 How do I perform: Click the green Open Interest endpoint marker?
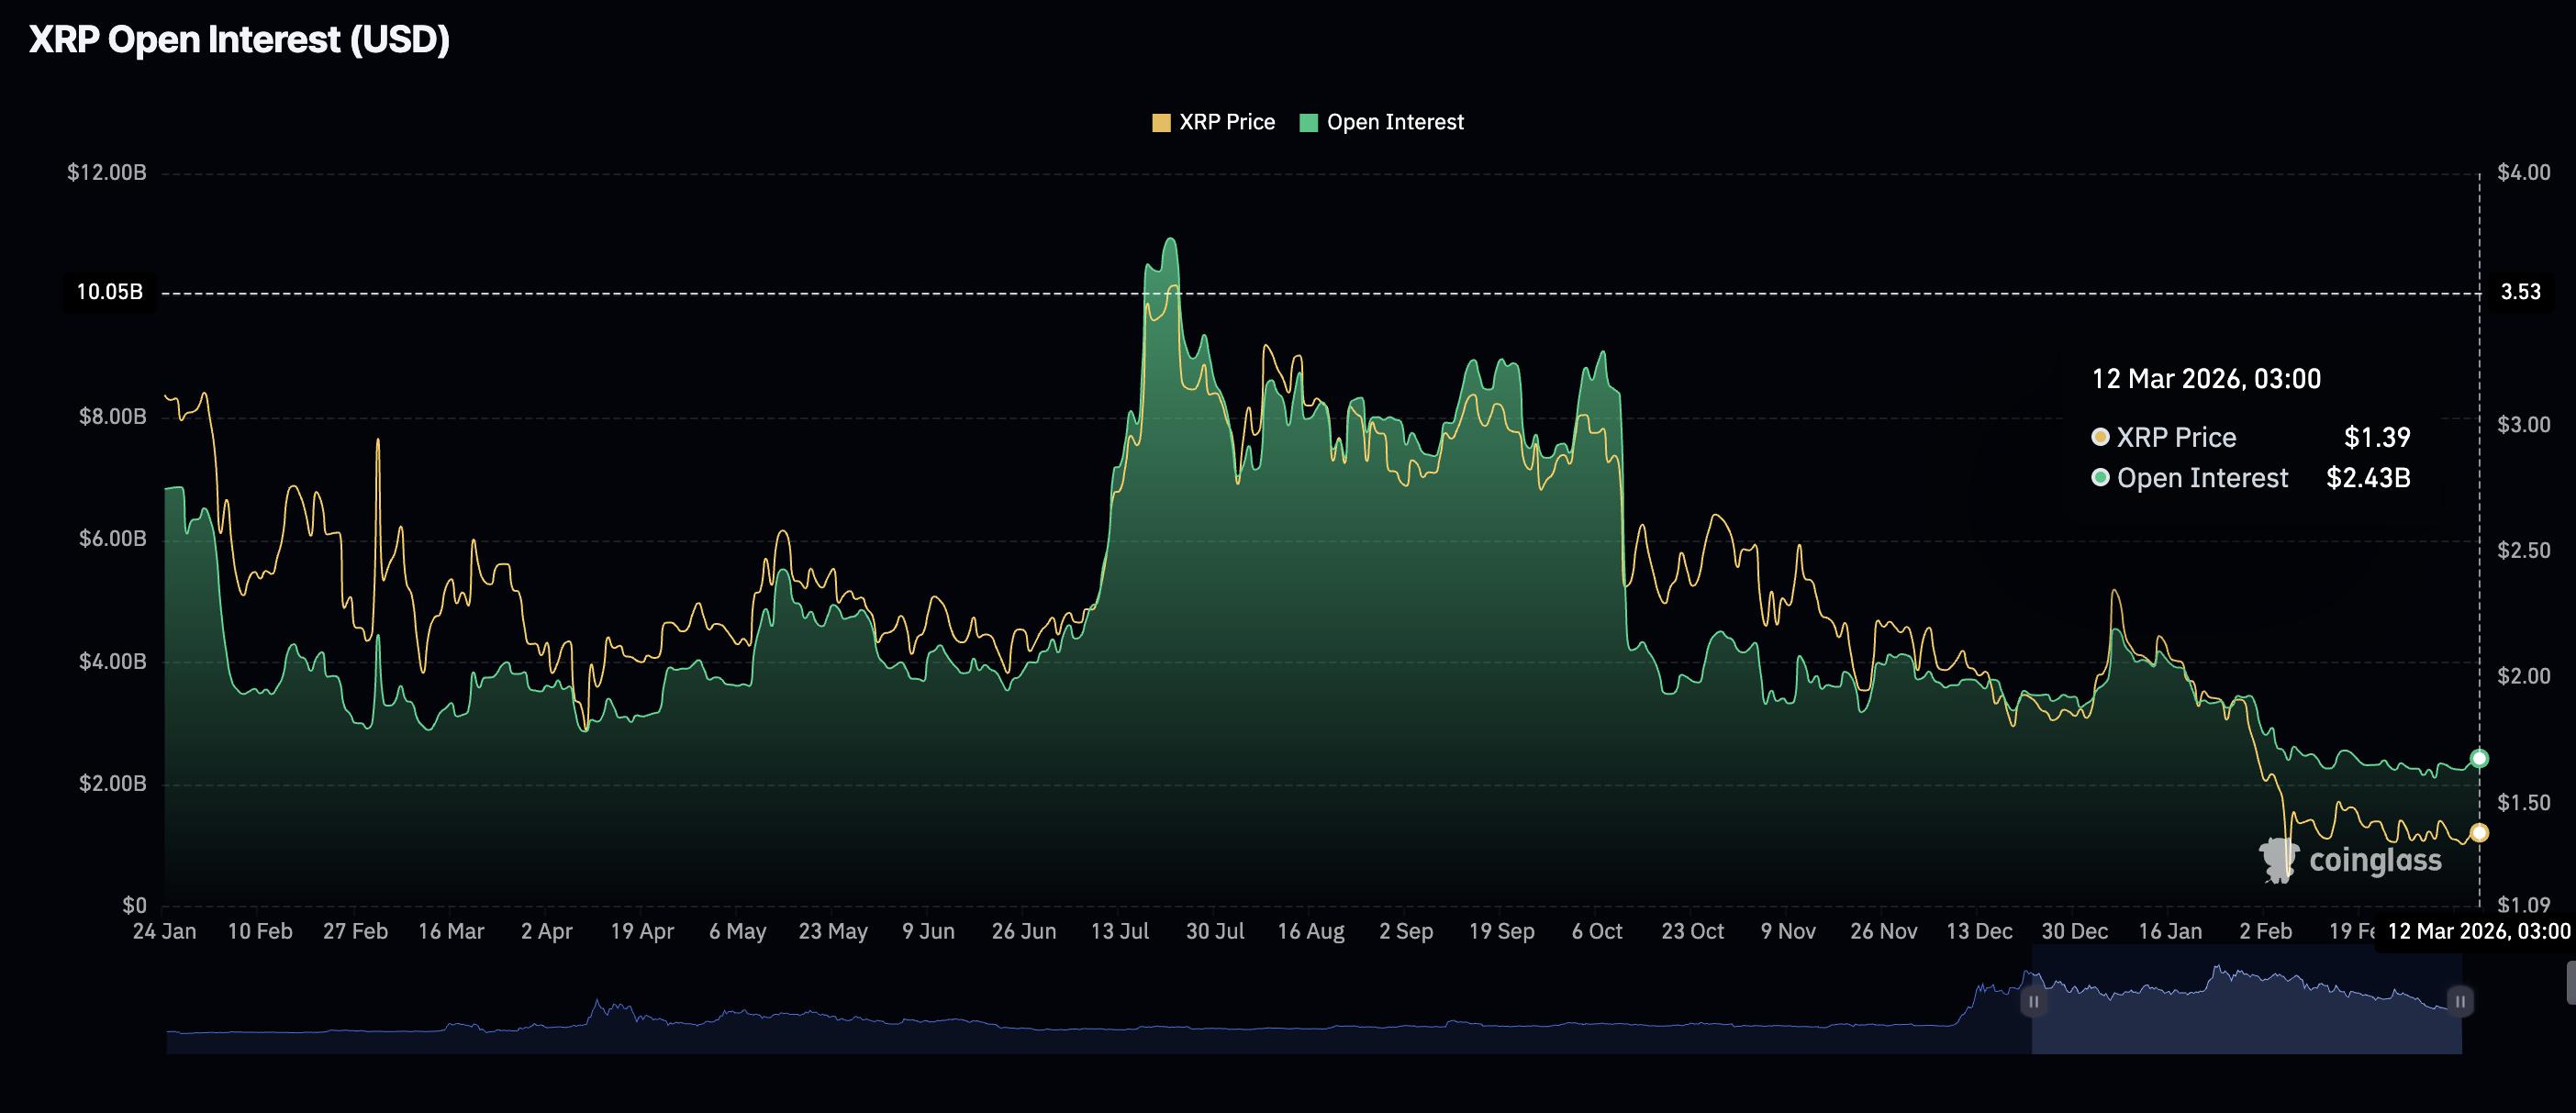tap(2479, 758)
